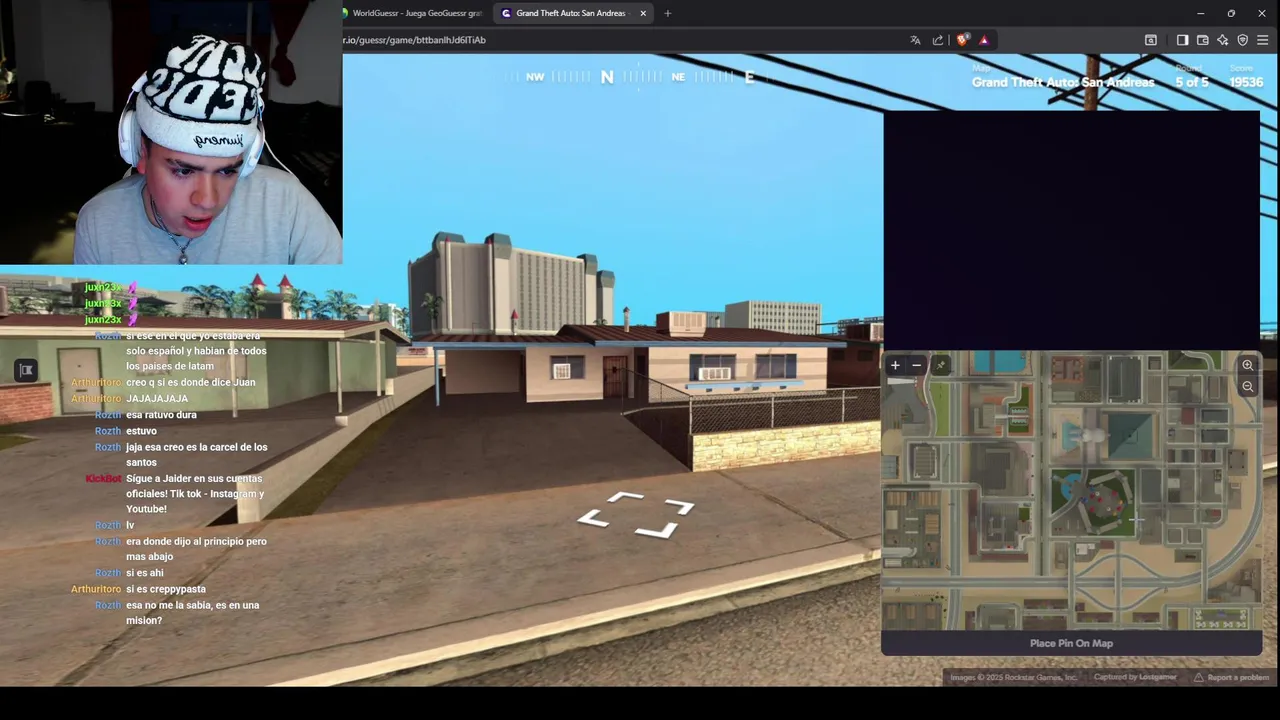Viewport: 1280px width, 720px height.
Task: Click the Grand Theft Auto: San Andreas map title
Action: click(x=1063, y=82)
